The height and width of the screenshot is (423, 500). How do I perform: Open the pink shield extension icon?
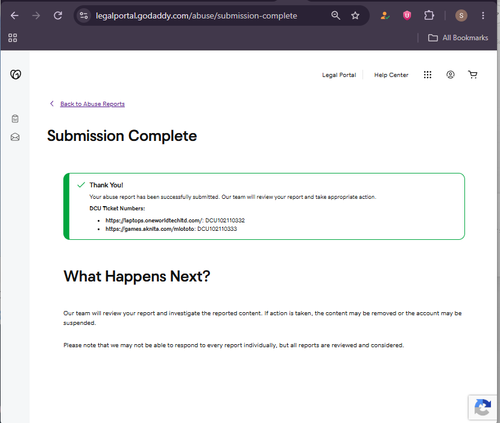407,15
